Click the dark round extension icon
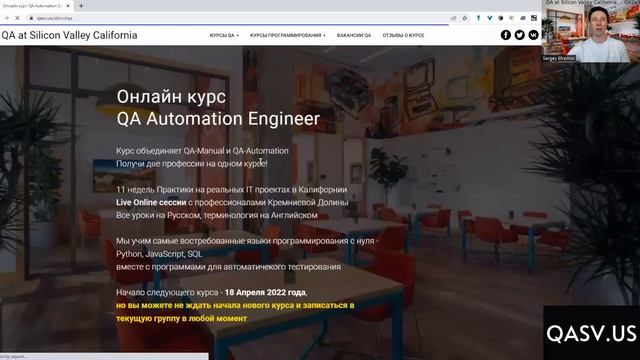The width and height of the screenshot is (640, 360). point(500,18)
